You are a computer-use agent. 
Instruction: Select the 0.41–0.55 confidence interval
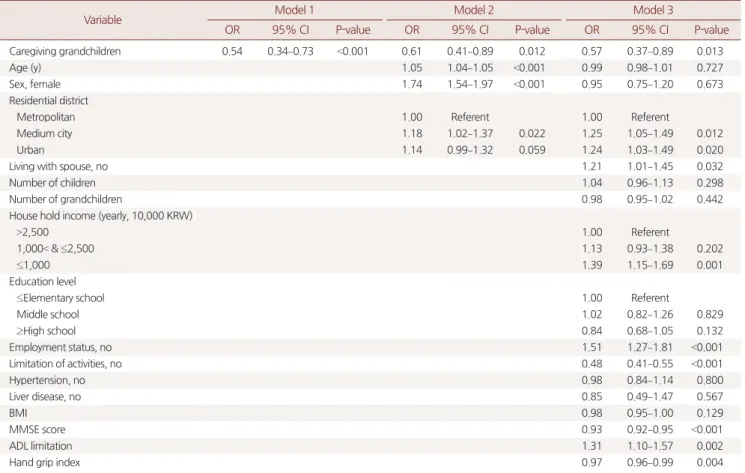[650, 364]
